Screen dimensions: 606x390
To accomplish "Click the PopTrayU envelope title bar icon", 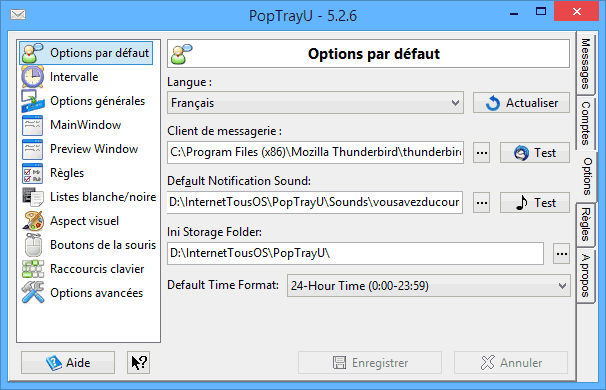I will [x=18, y=15].
